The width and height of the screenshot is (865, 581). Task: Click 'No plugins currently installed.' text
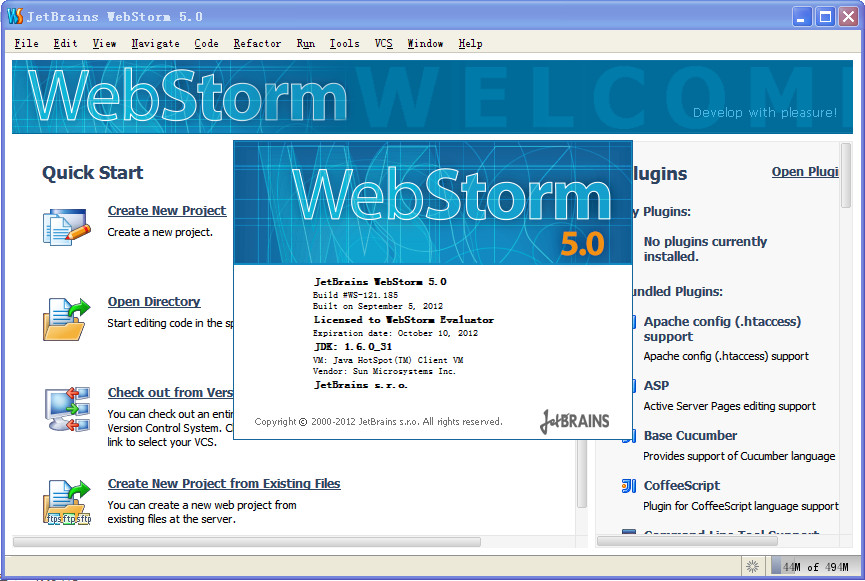click(x=705, y=249)
